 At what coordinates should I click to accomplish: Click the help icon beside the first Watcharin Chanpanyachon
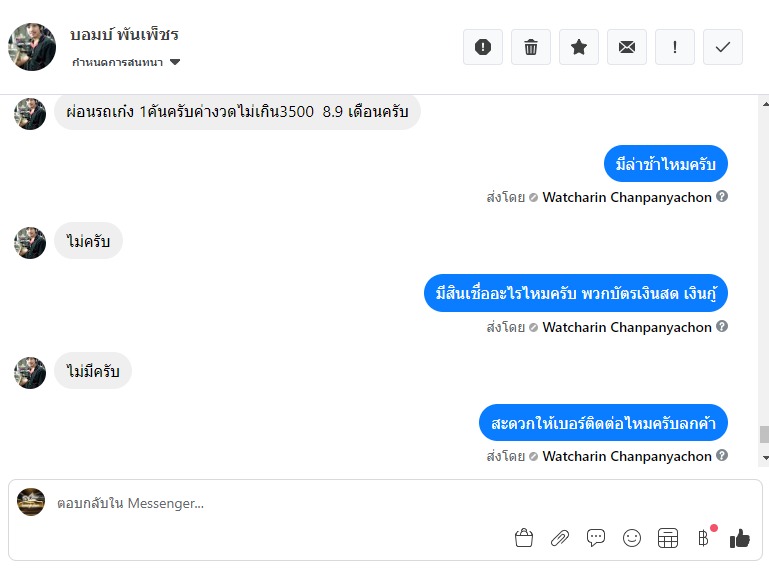tap(721, 196)
